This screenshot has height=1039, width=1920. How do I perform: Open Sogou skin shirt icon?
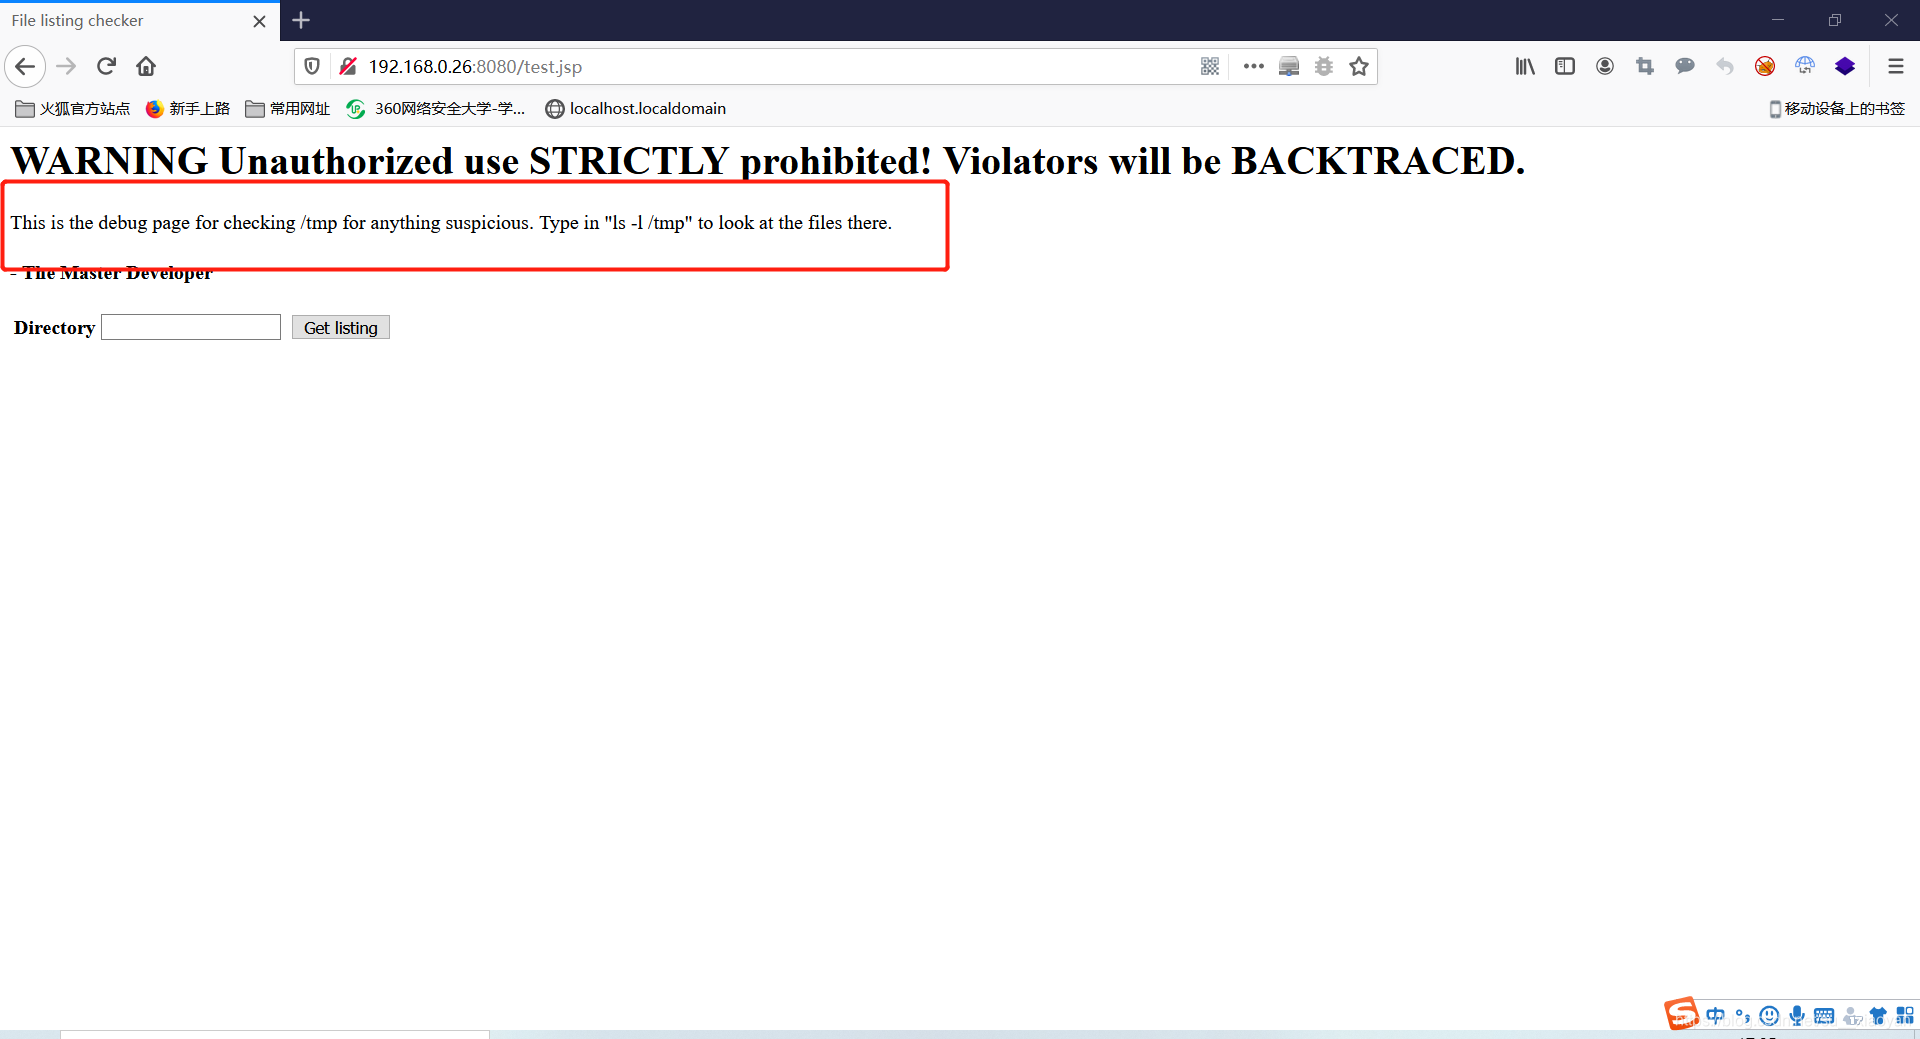[x=1878, y=1016]
